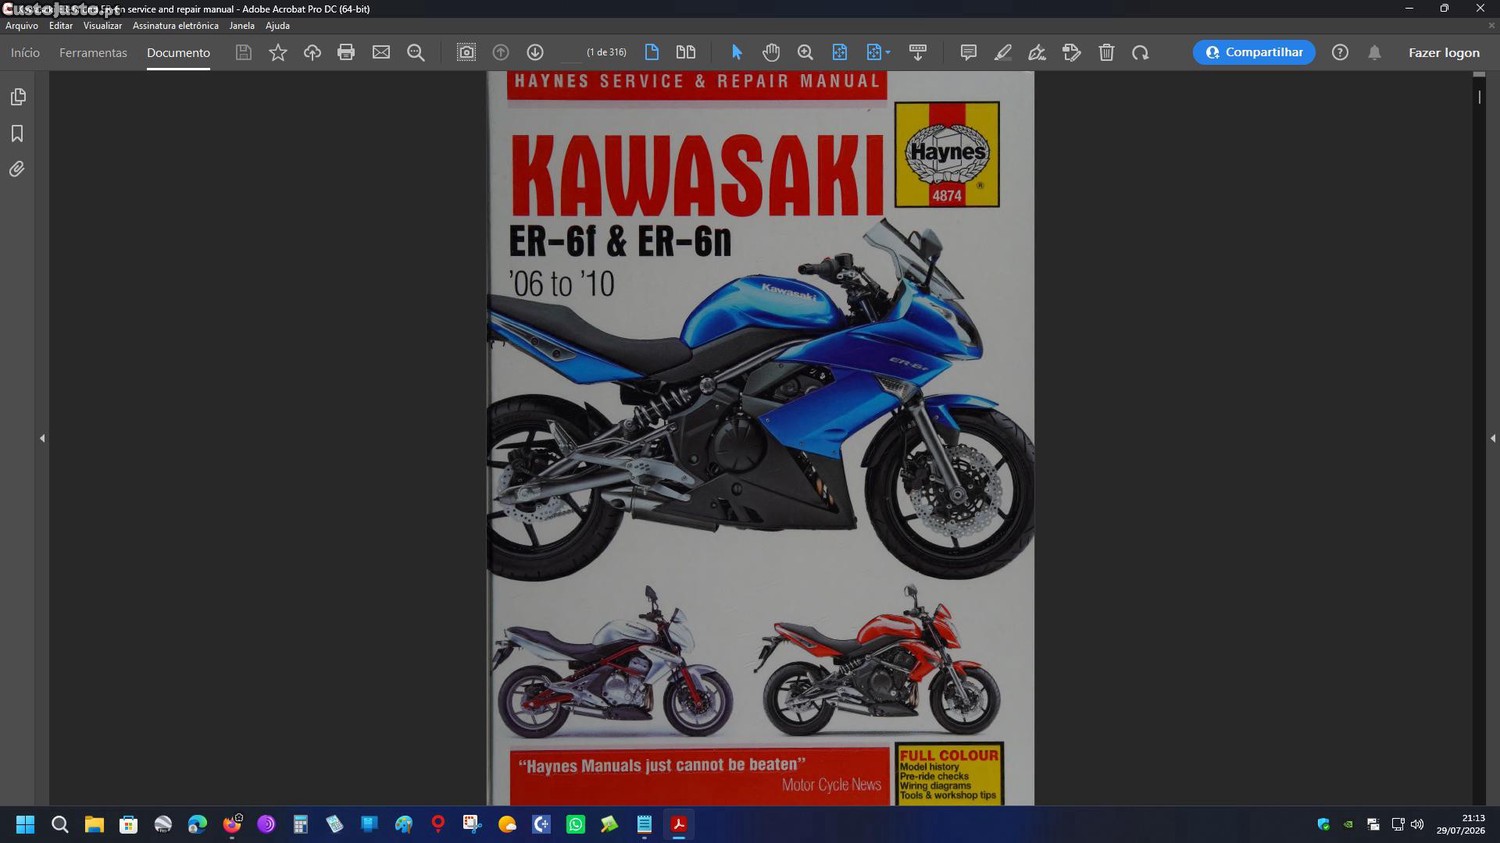Click the Adobe Acrobat taskbar icon
Image resolution: width=1500 pixels, height=843 pixels.
click(x=678, y=824)
